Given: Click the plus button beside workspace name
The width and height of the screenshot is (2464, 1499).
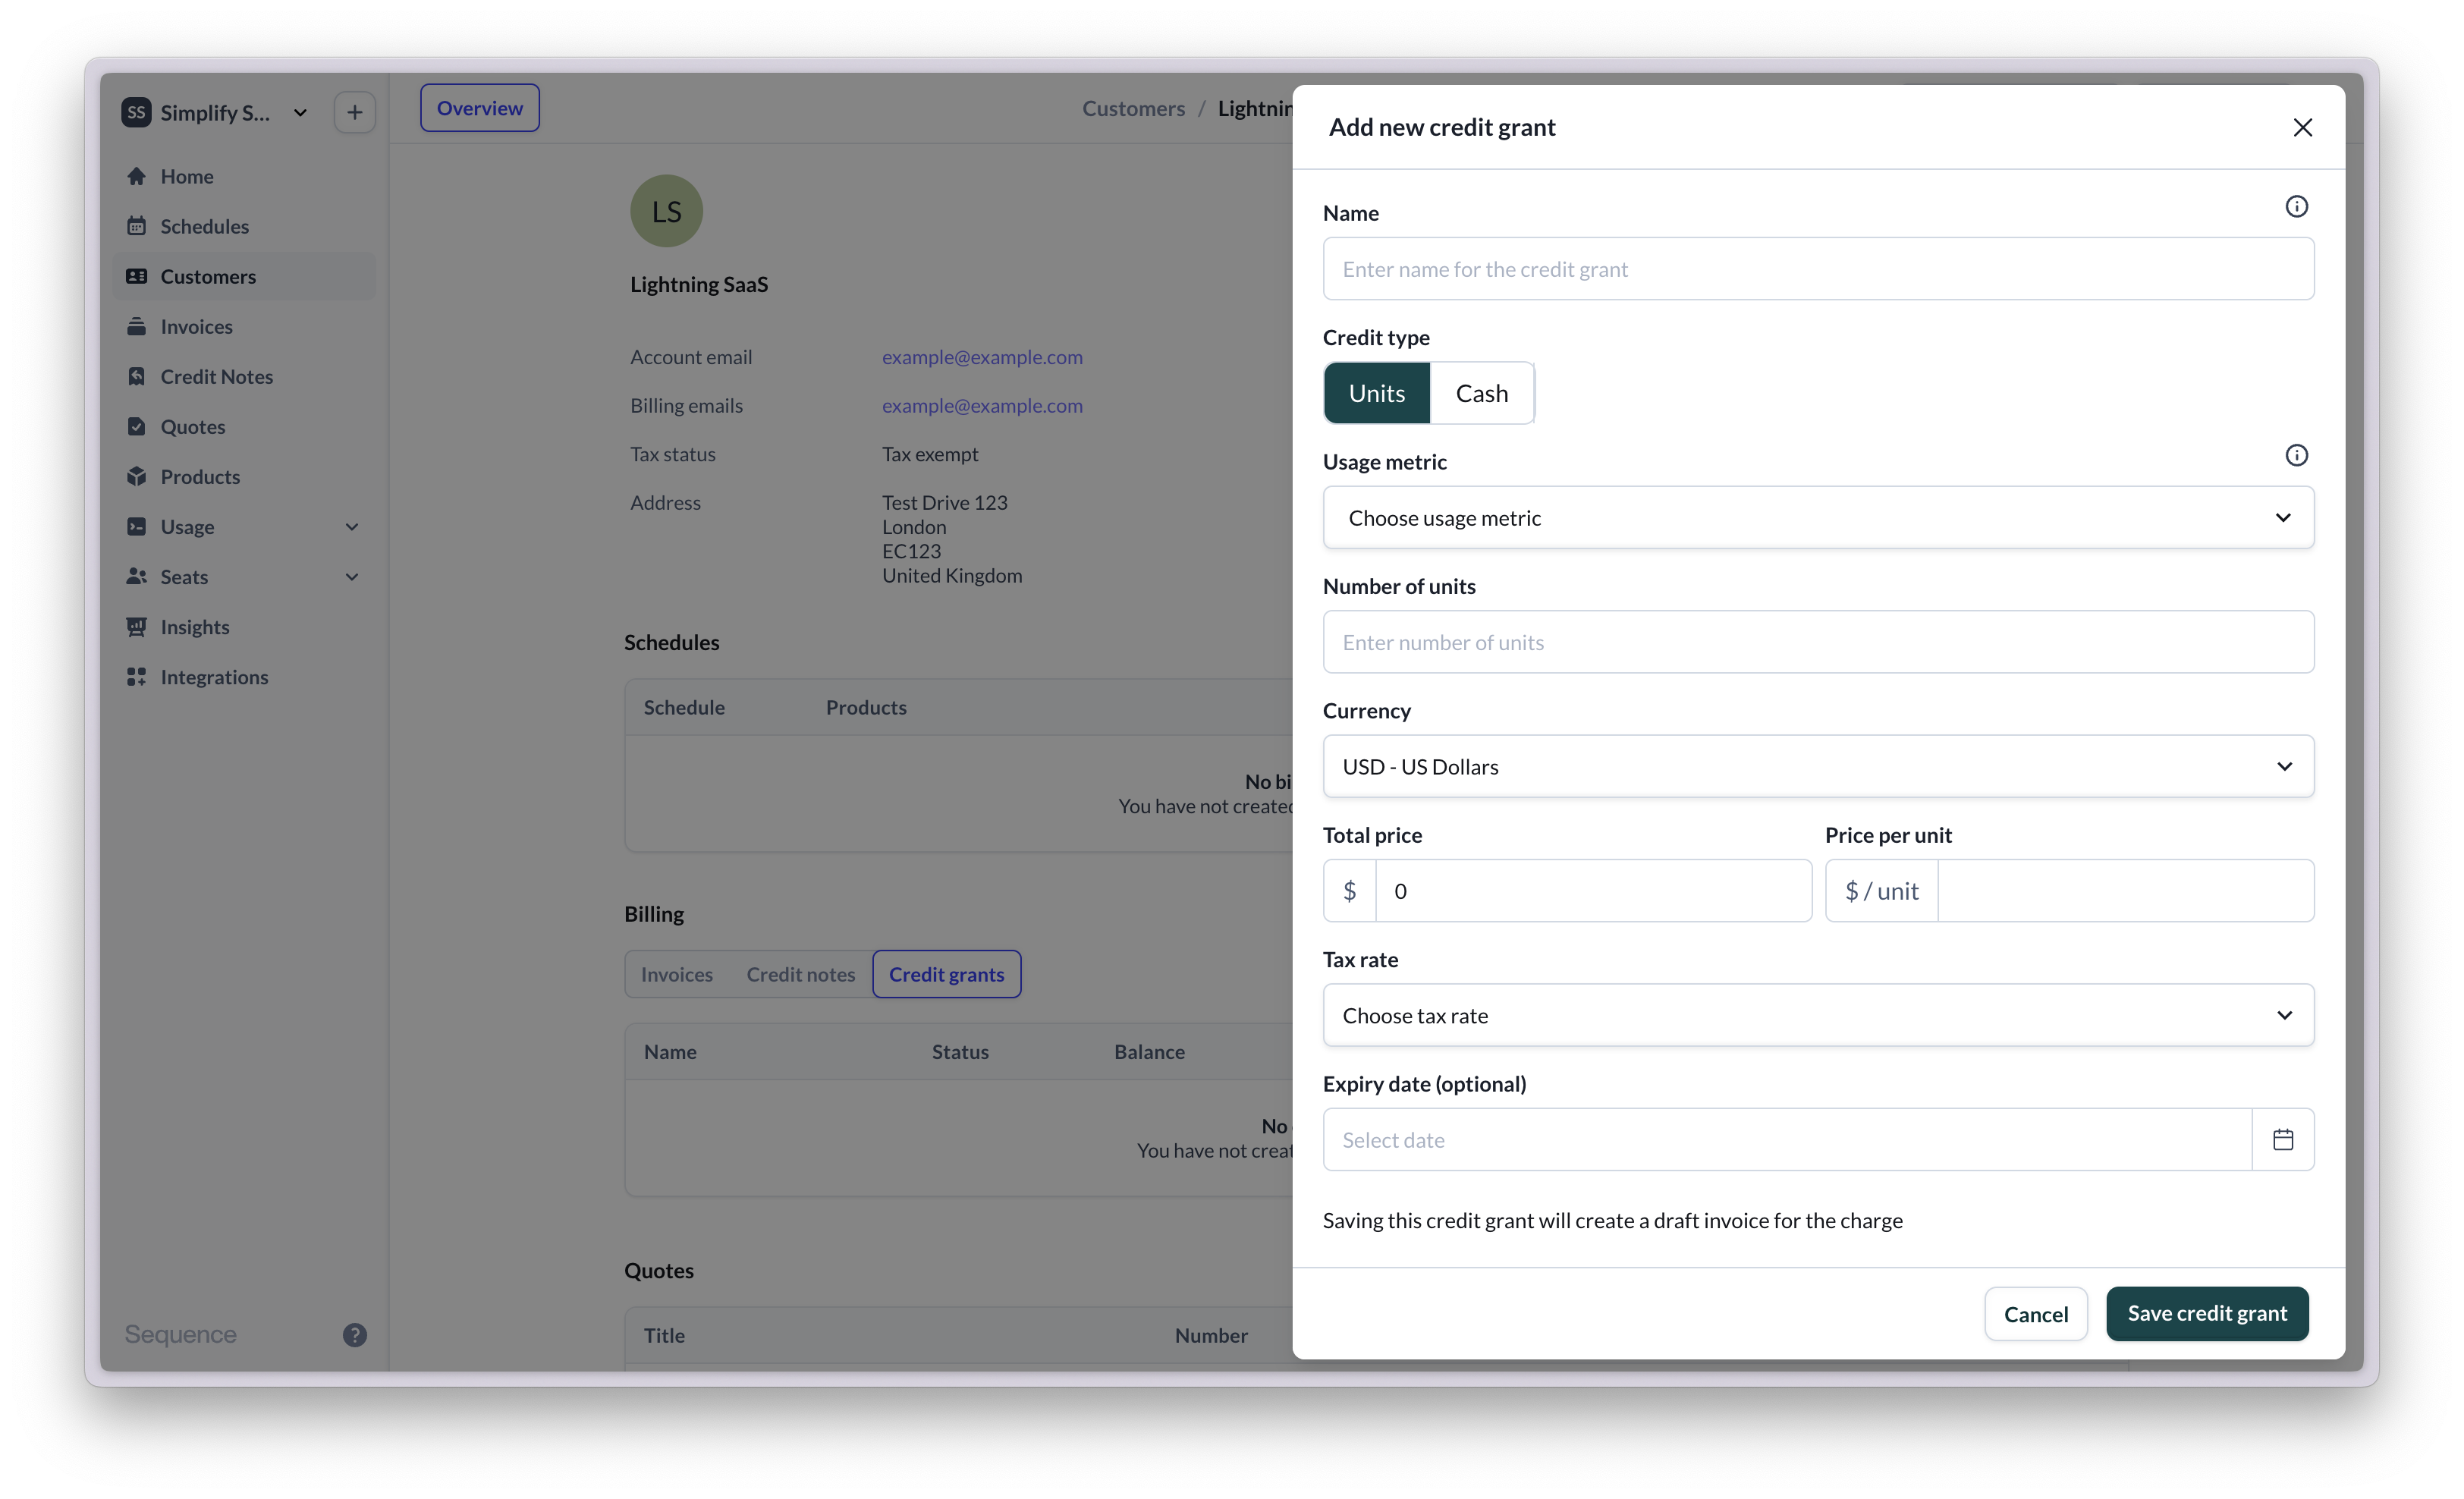Looking at the screenshot, I should point(355,112).
